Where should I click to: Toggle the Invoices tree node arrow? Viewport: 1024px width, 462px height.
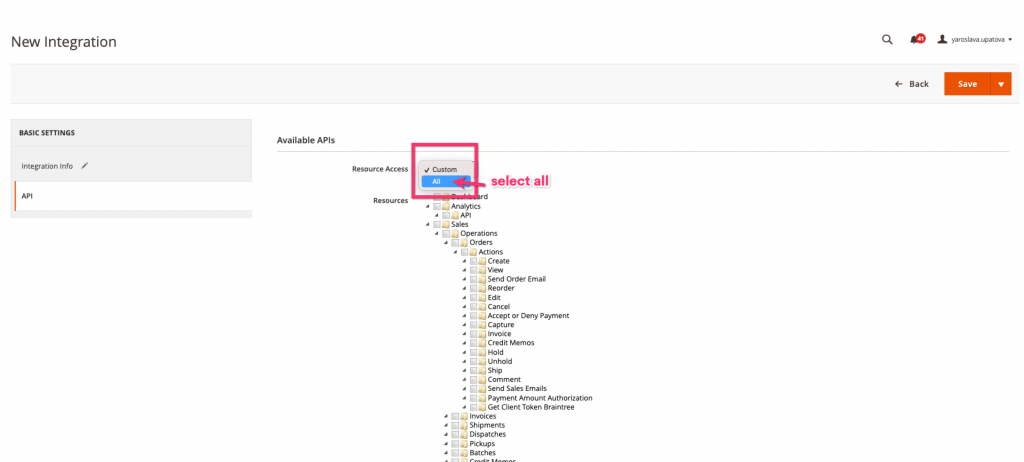(446, 416)
